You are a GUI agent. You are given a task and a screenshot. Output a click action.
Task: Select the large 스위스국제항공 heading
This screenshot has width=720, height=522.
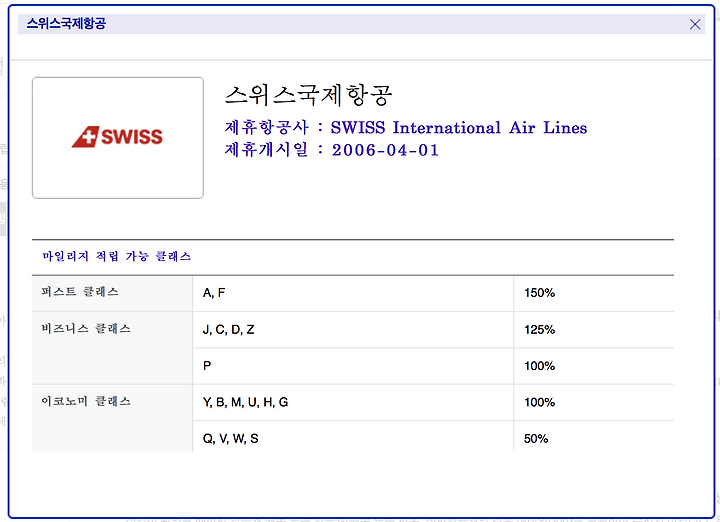pos(308,95)
